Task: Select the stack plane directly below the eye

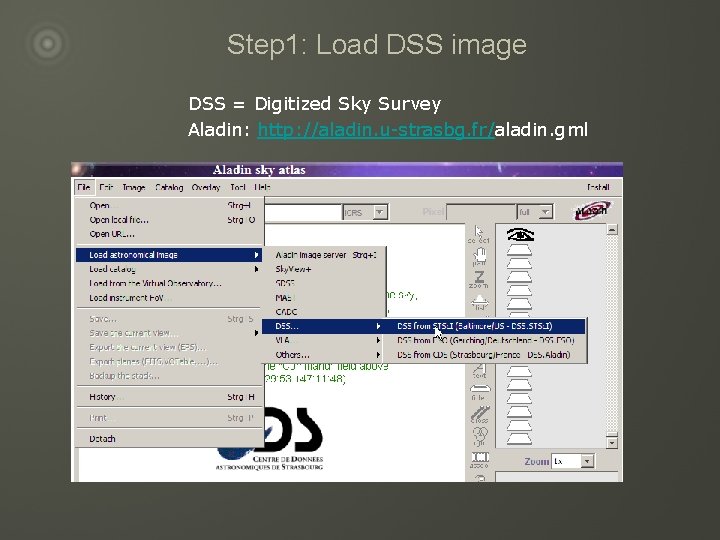Action: coord(519,250)
